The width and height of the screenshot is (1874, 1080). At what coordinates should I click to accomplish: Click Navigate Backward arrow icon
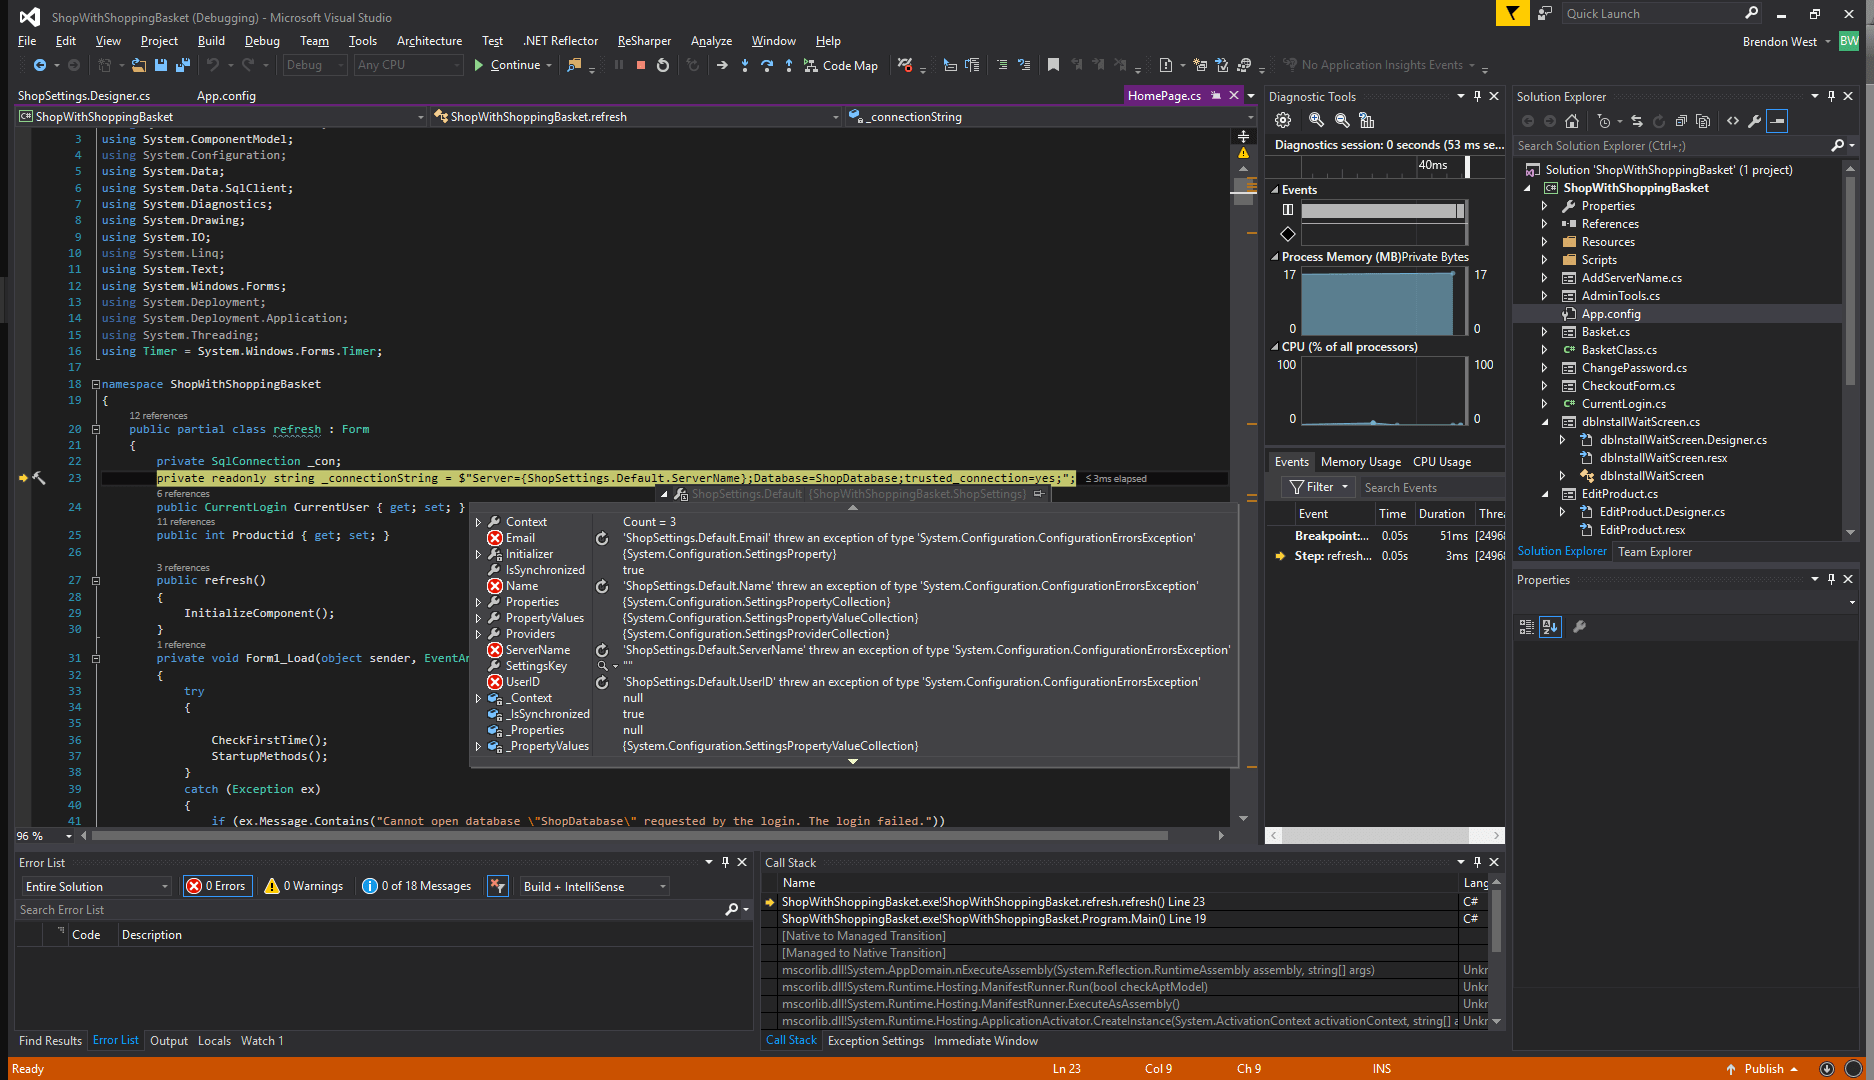[x=40, y=65]
